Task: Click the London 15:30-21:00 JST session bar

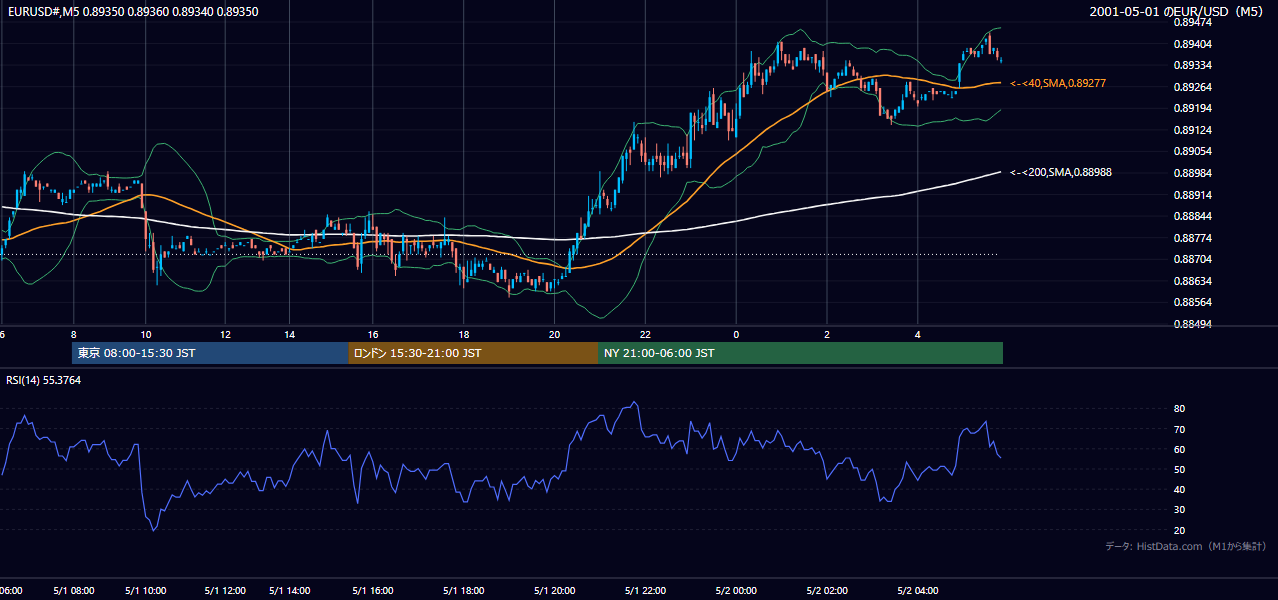Action: click(x=473, y=353)
